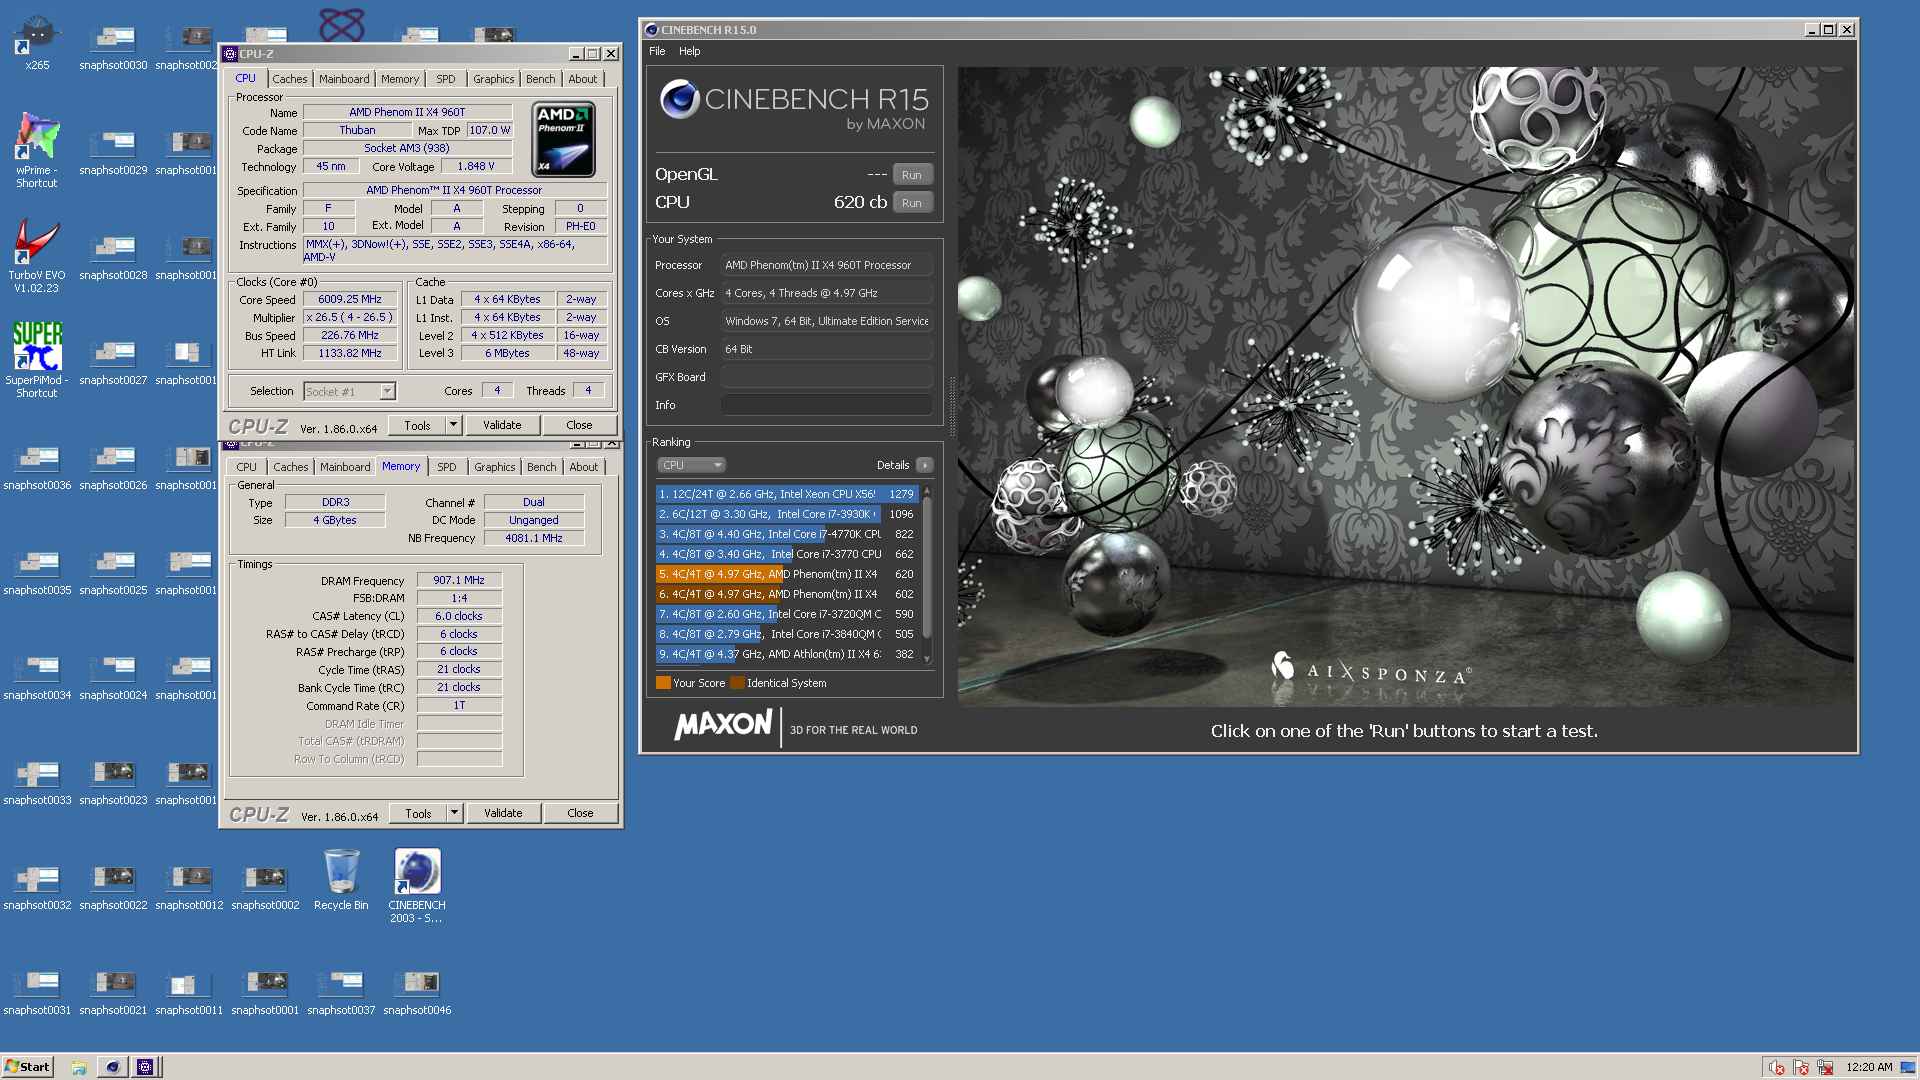Click Validate in the CPU-Z CPU window
This screenshot has width=1920, height=1080.
pyautogui.click(x=502, y=425)
